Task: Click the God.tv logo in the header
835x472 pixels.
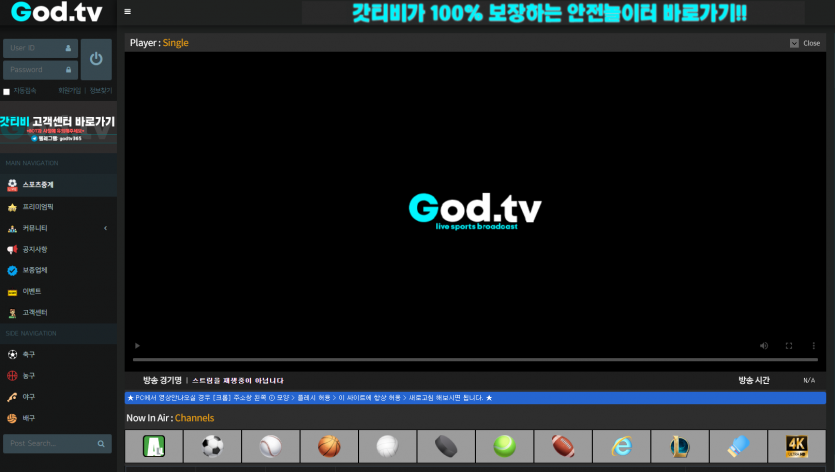Action: (56, 12)
